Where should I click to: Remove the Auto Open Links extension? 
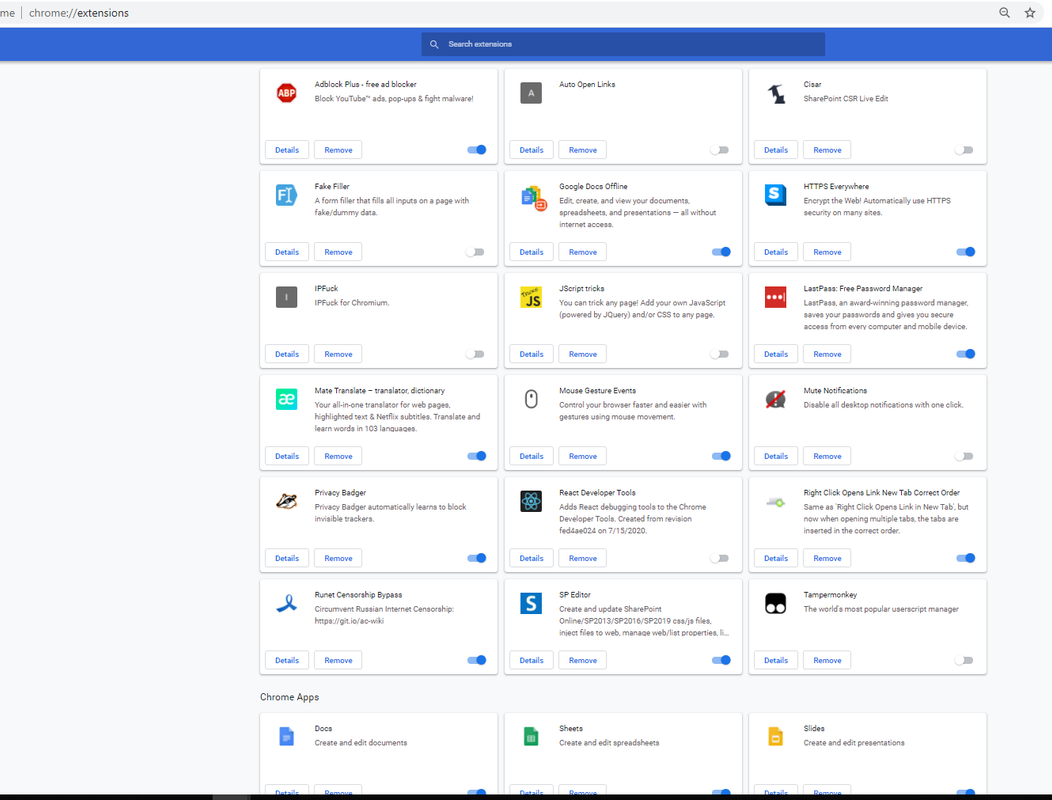click(x=582, y=150)
